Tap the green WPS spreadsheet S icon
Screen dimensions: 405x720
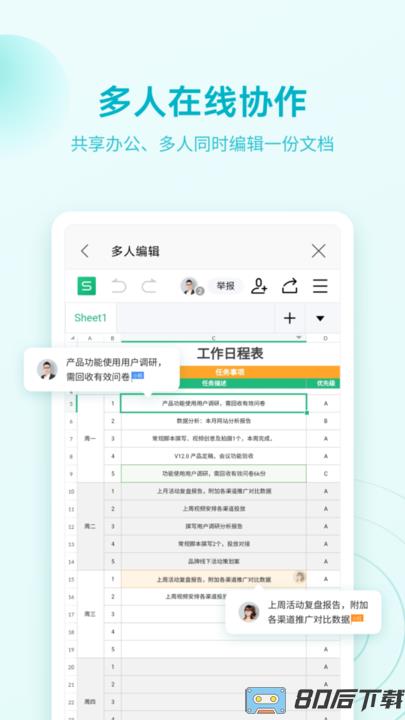[x=86, y=286]
